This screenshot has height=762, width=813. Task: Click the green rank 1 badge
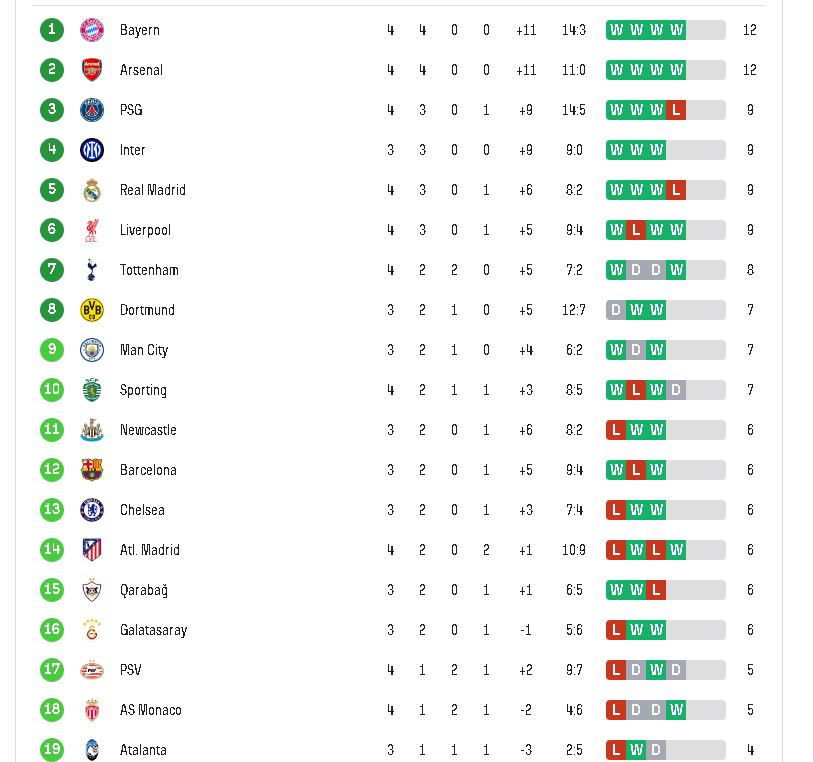(x=52, y=30)
